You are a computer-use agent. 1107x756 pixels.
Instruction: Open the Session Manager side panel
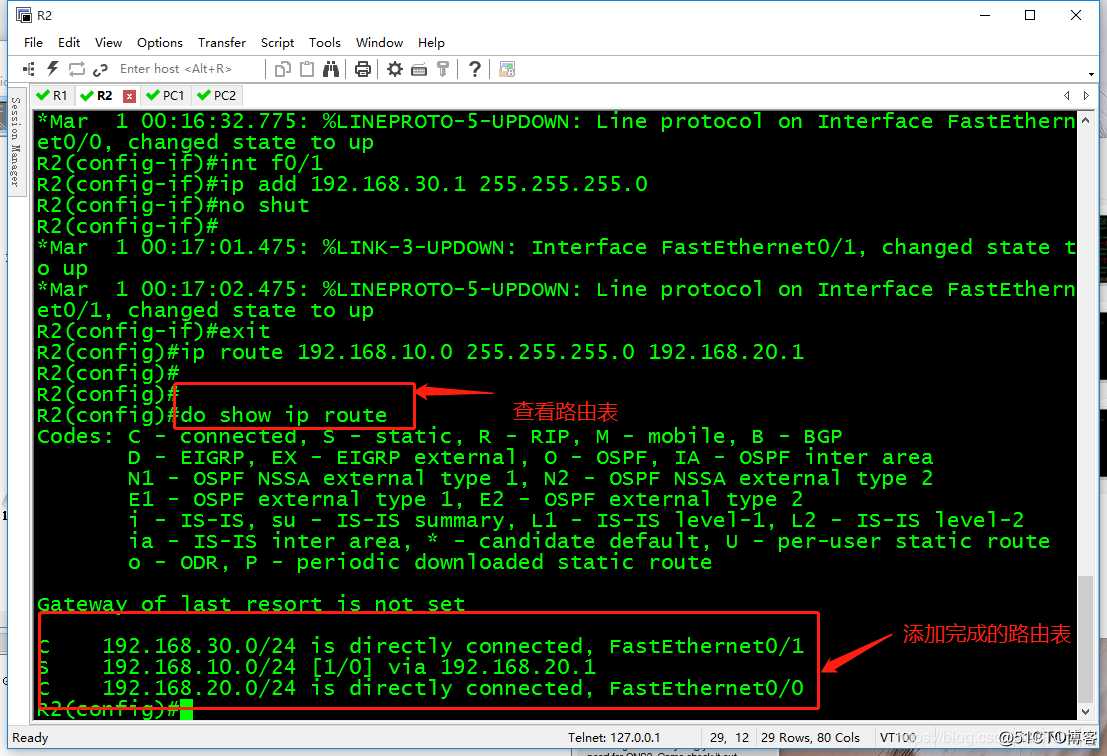[15, 141]
